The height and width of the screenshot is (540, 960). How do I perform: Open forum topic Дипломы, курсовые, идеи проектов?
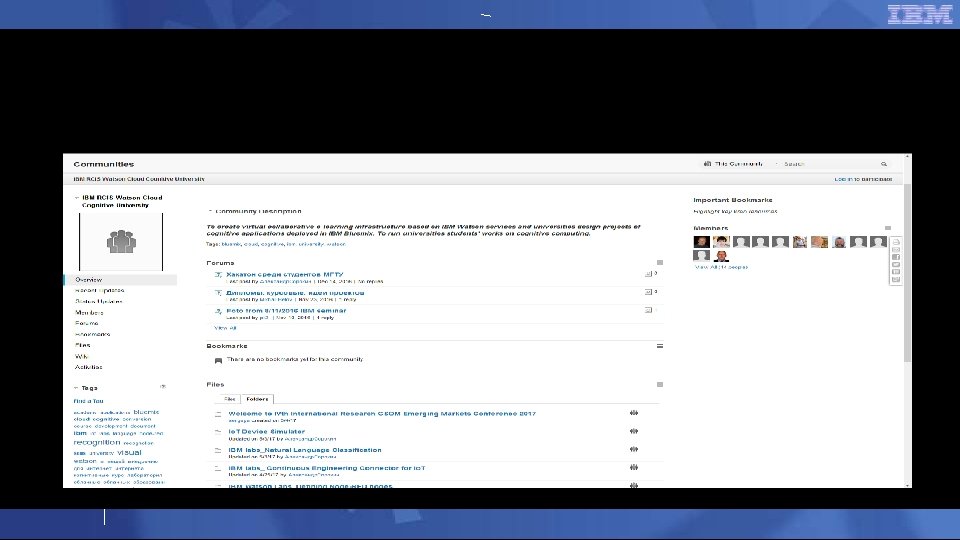[x=295, y=293]
